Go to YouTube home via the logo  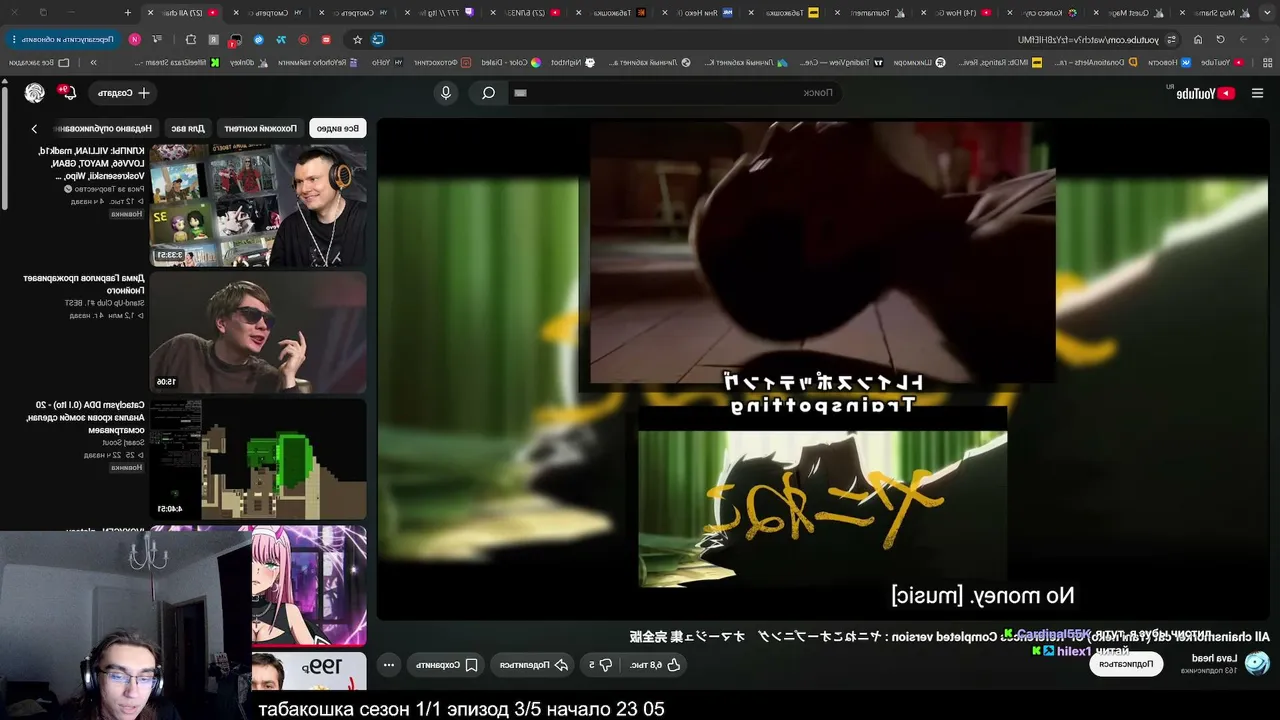1205,93
